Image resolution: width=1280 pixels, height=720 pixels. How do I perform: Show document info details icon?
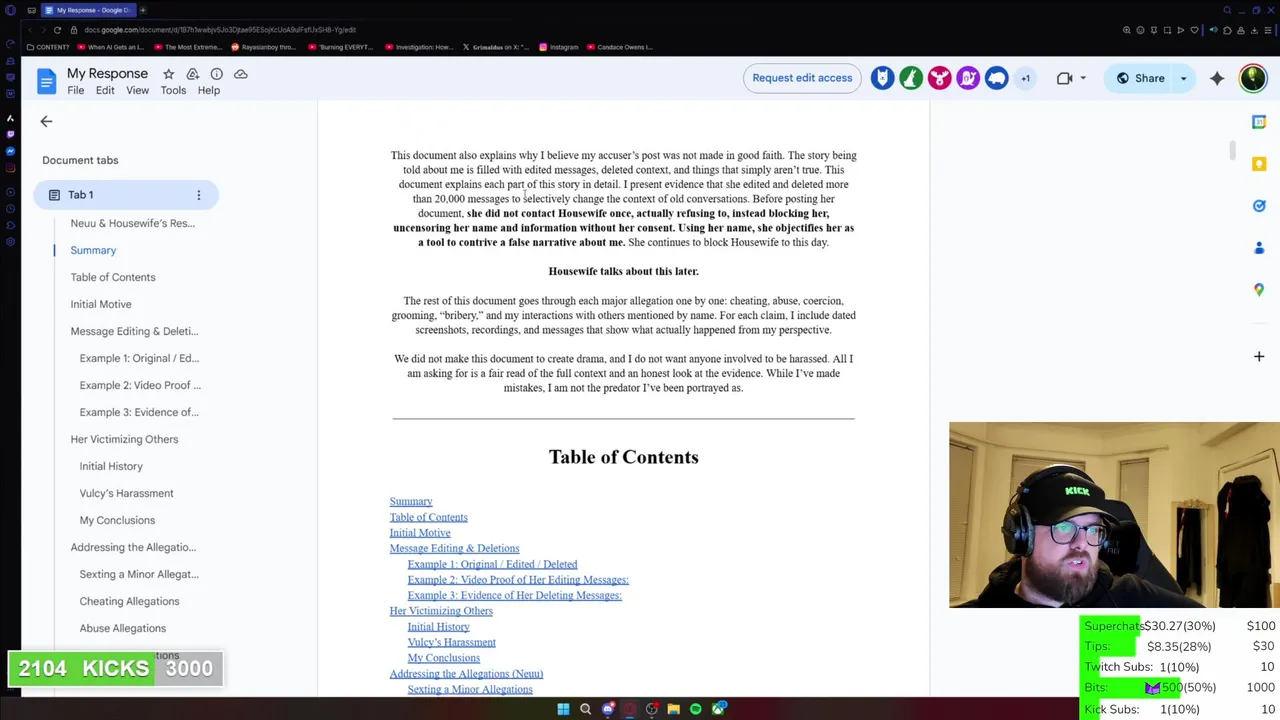pos(216,74)
